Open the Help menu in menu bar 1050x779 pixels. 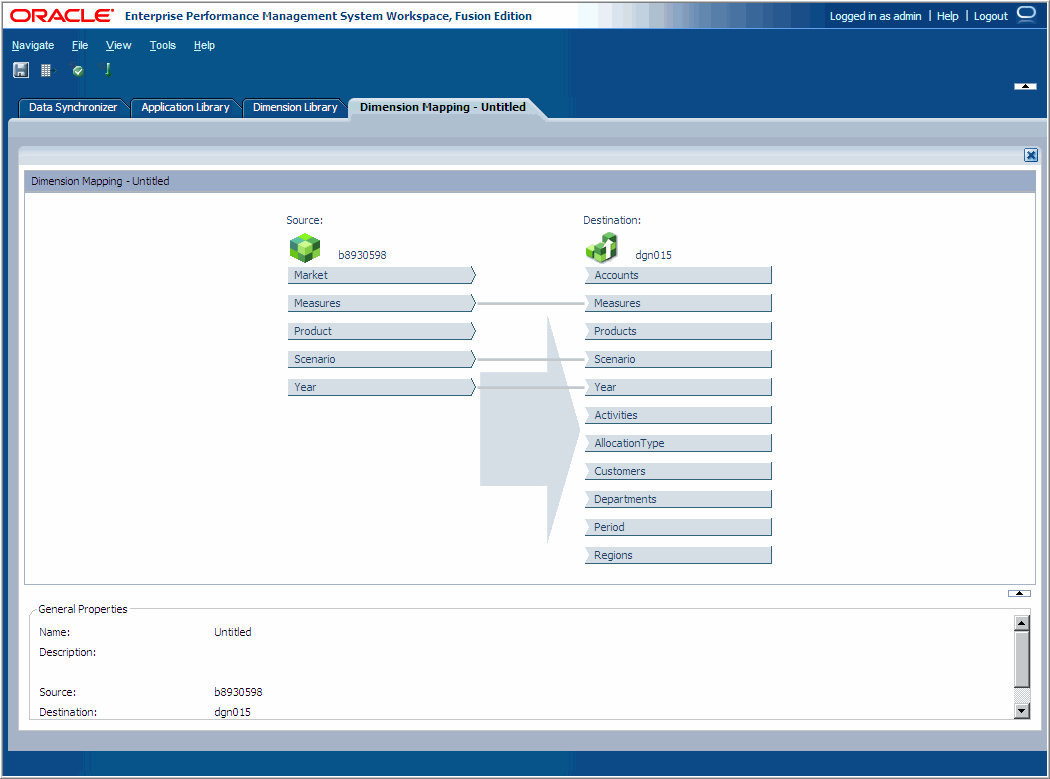tap(204, 46)
